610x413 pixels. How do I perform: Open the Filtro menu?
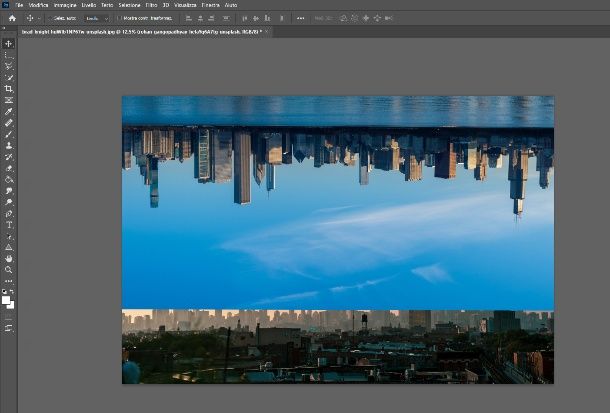coord(151,5)
